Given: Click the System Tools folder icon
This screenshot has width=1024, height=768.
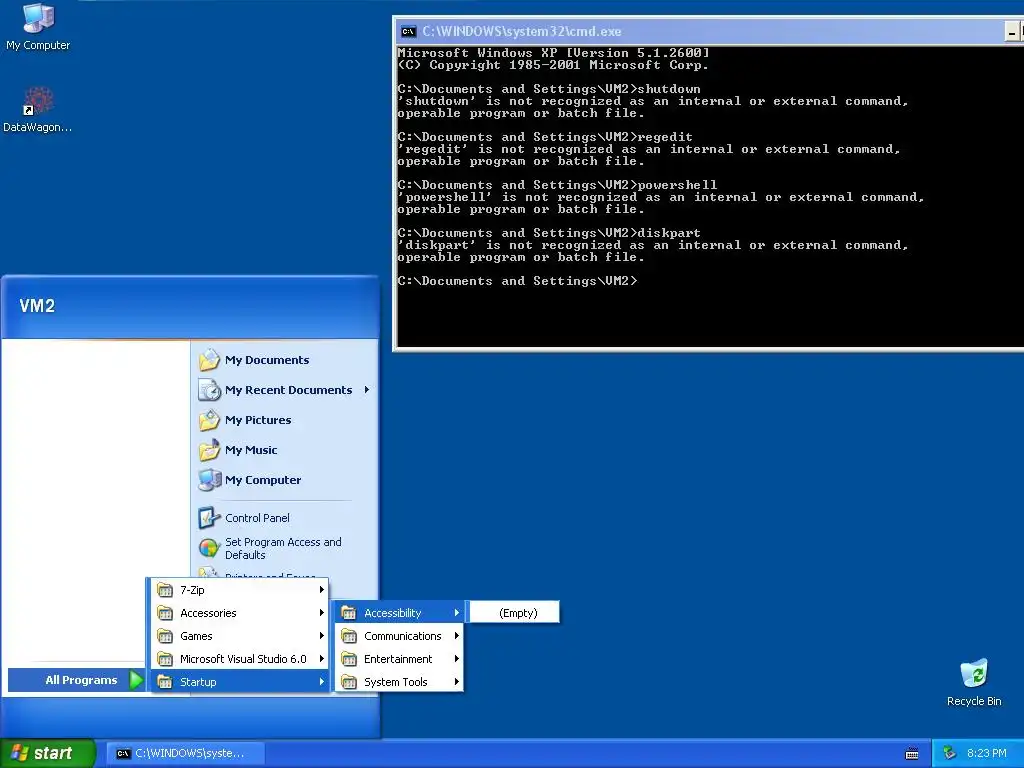Looking at the screenshot, I should coord(349,682).
